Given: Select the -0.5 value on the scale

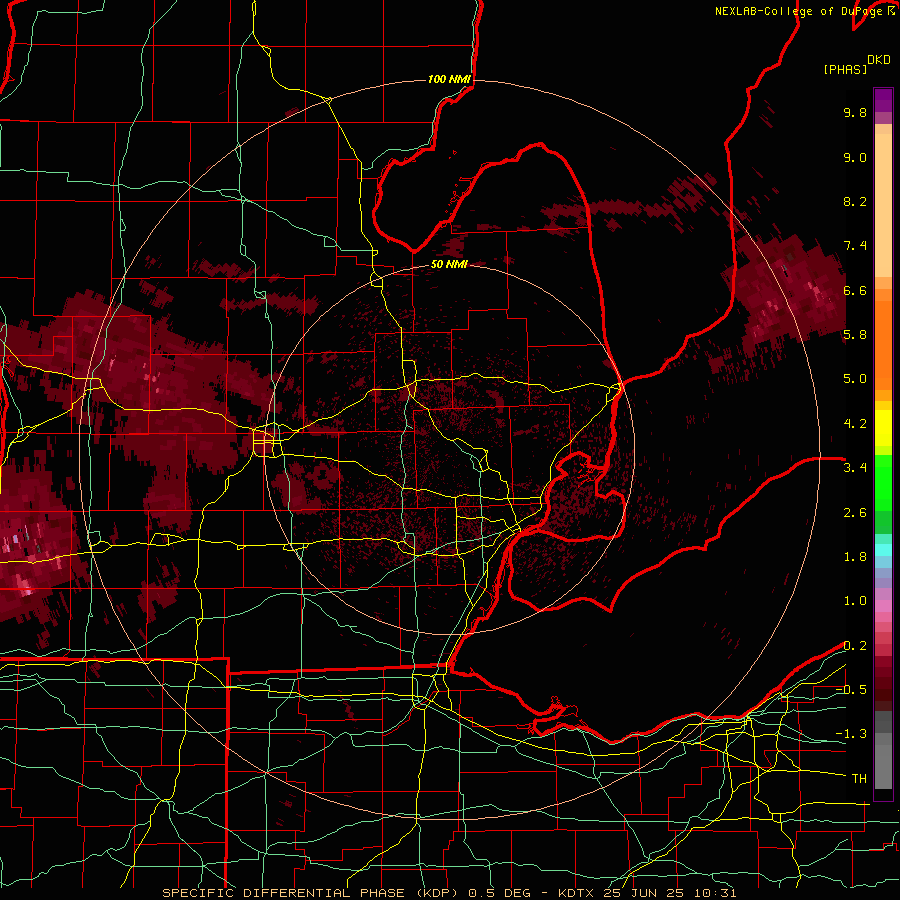Looking at the screenshot, I should (x=851, y=690).
